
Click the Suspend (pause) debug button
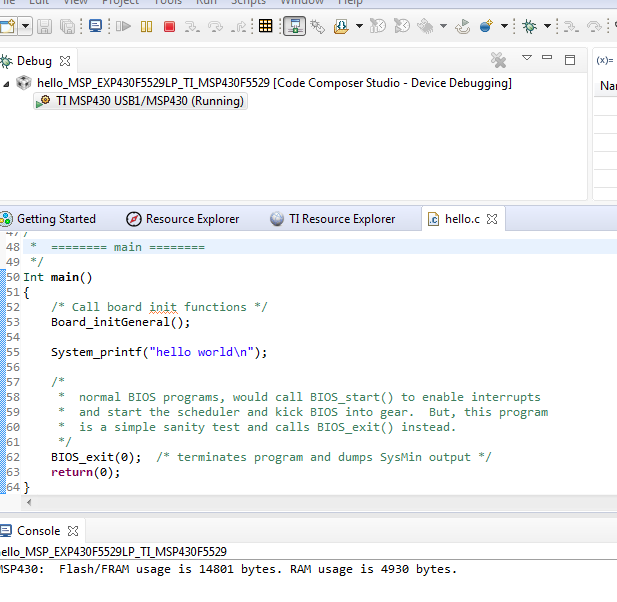tap(147, 26)
